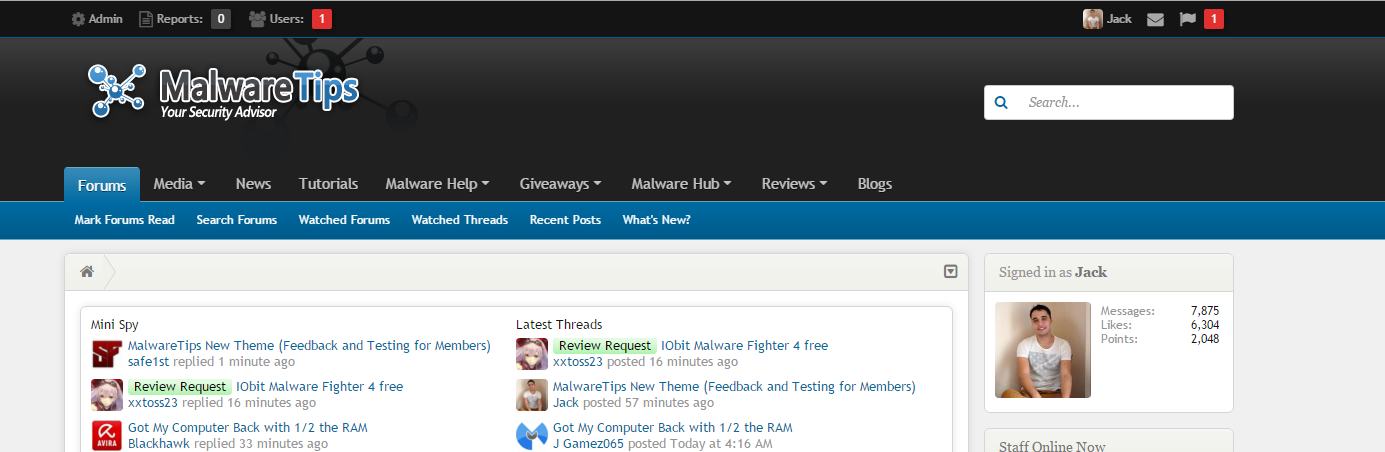The height and width of the screenshot is (452, 1385).
Task: Click Messages count 7,875
Action: click(x=1205, y=311)
